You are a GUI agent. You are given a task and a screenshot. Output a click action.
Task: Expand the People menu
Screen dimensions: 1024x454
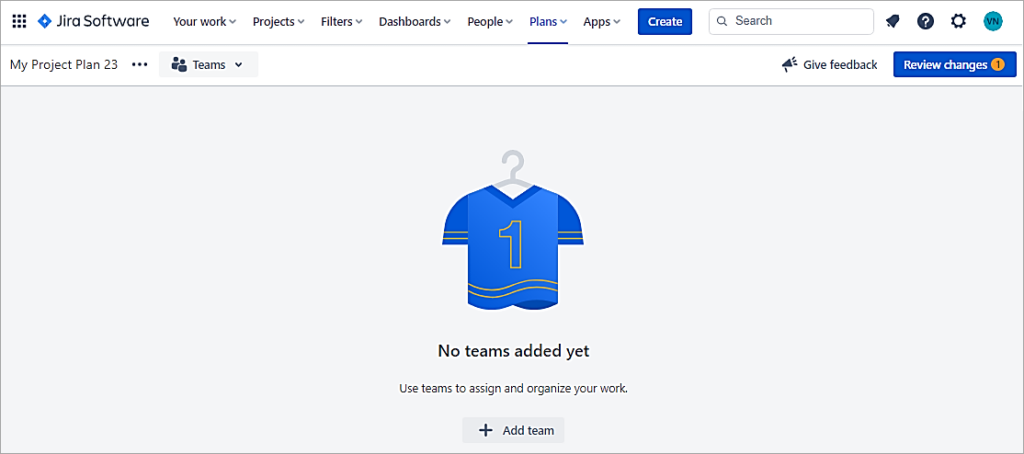pyautogui.click(x=490, y=22)
